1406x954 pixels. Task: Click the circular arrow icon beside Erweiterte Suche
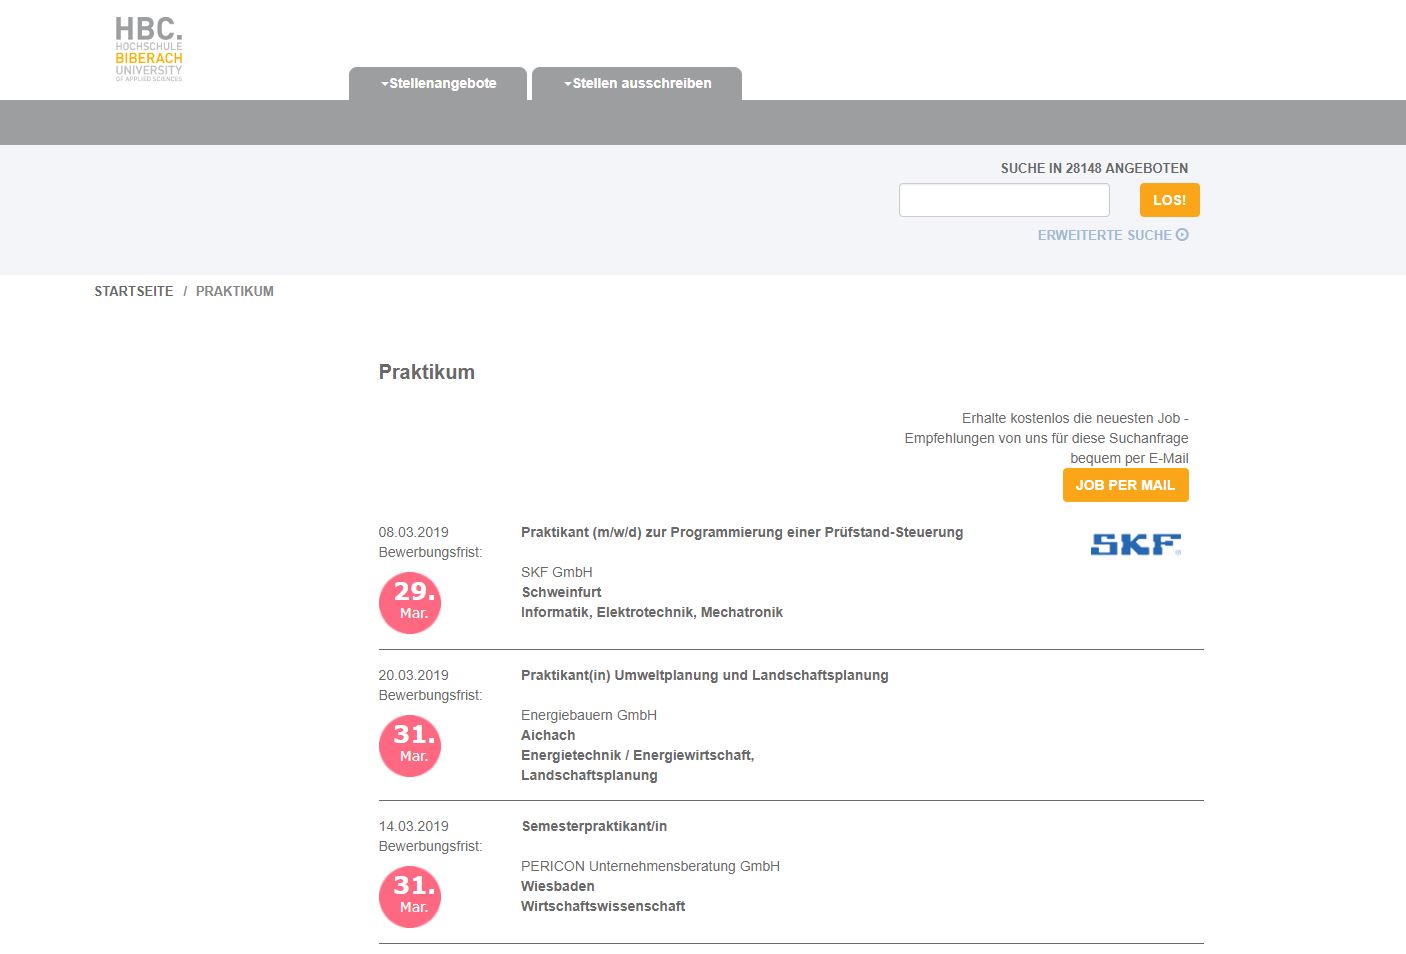coord(1184,234)
